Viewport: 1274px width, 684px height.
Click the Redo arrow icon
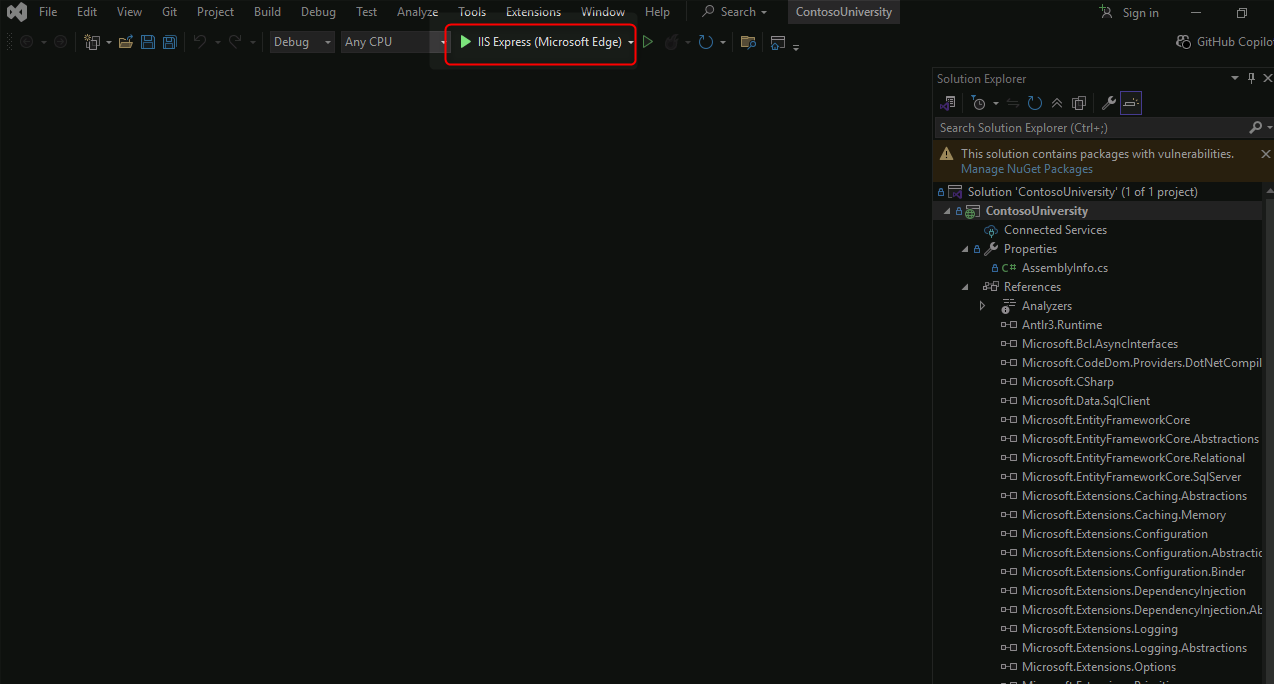point(235,42)
